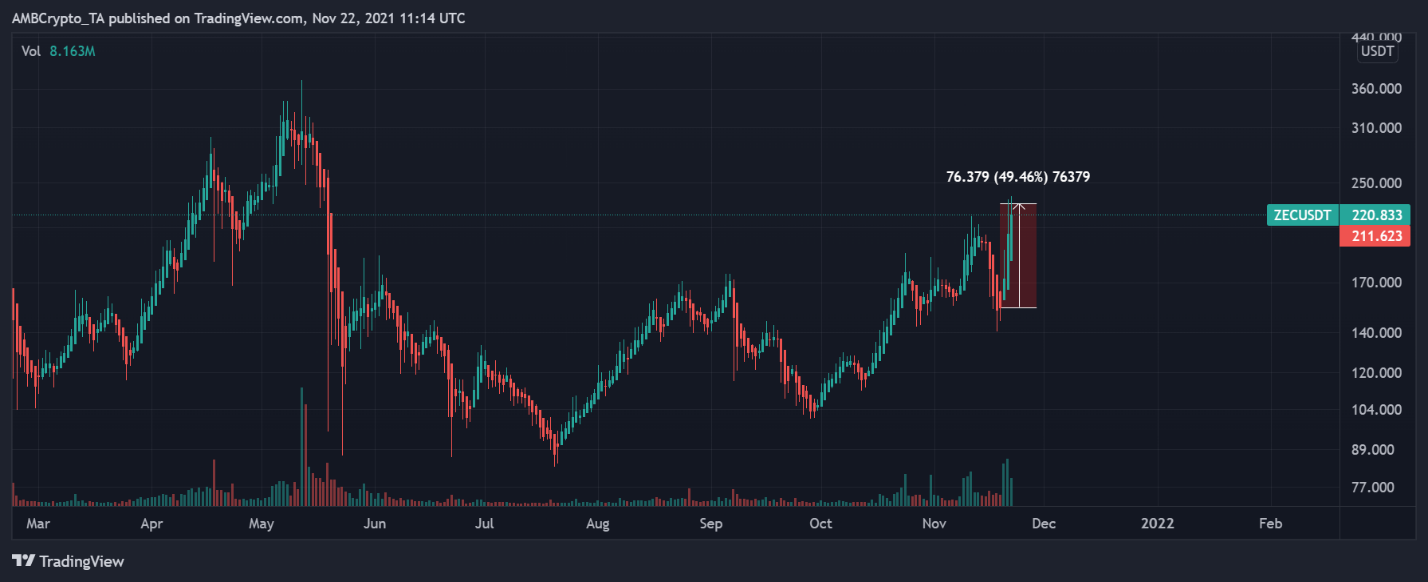This screenshot has width=1428, height=582.
Task: Click the 120.000 price axis label
Action: (x=1376, y=373)
